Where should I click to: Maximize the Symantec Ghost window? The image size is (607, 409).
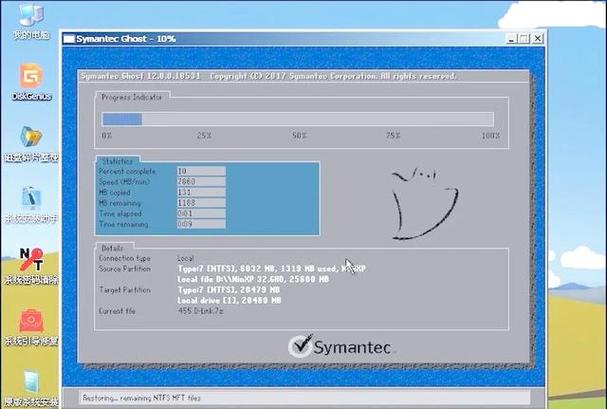(524, 38)
